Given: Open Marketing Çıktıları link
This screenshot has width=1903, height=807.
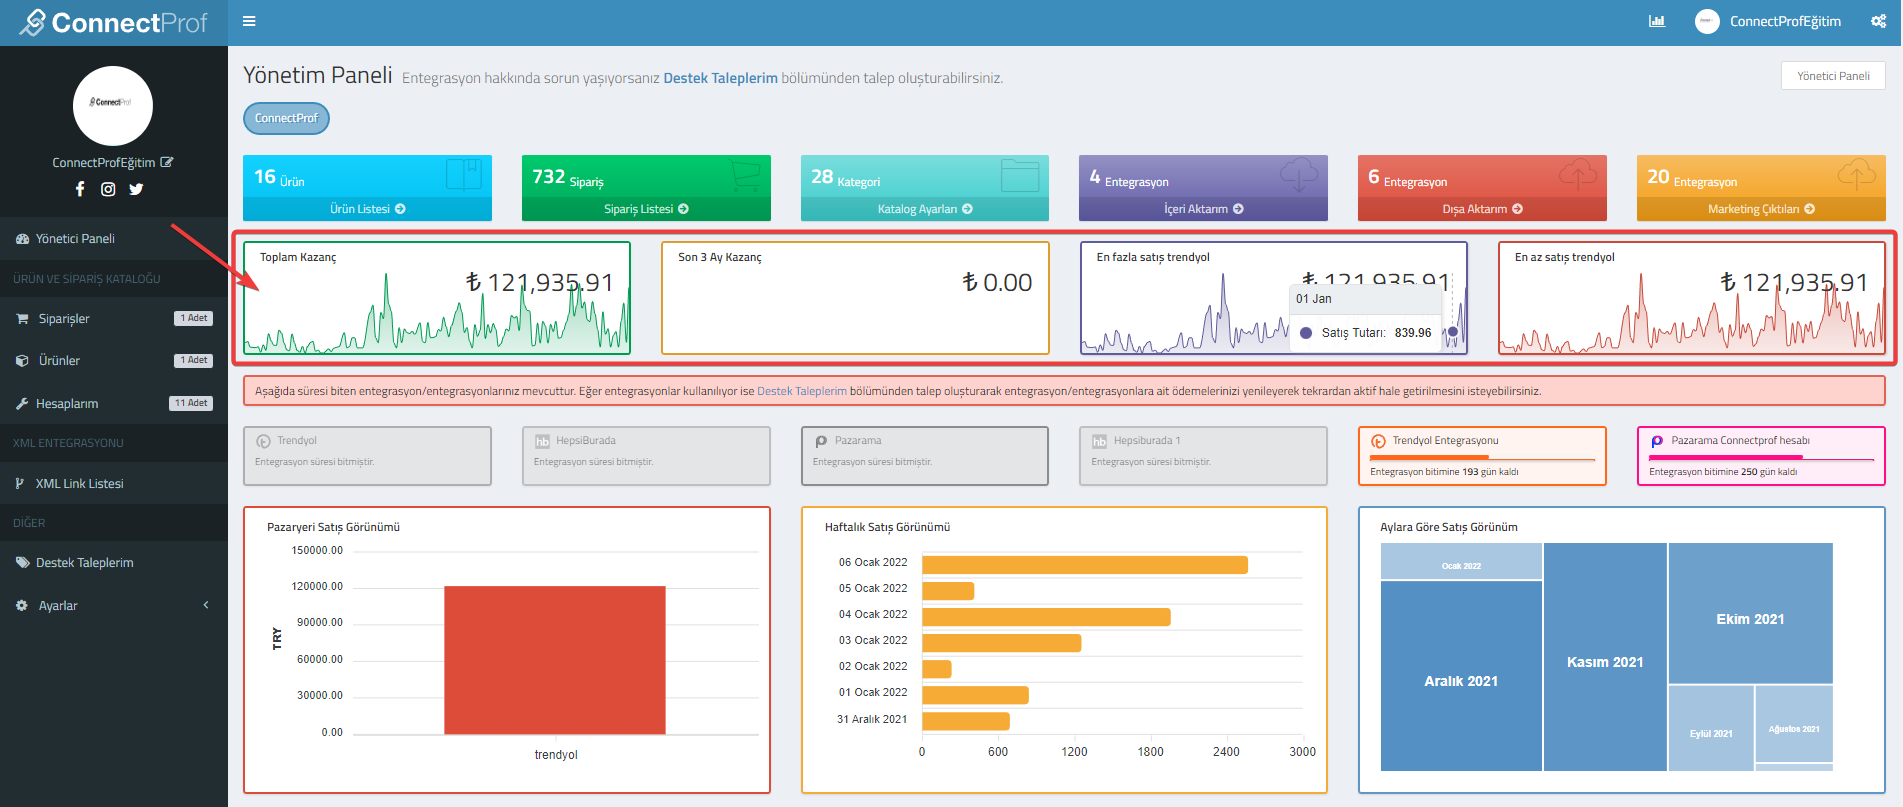Looking at the screenshot, I should [x=1761, y=209].
